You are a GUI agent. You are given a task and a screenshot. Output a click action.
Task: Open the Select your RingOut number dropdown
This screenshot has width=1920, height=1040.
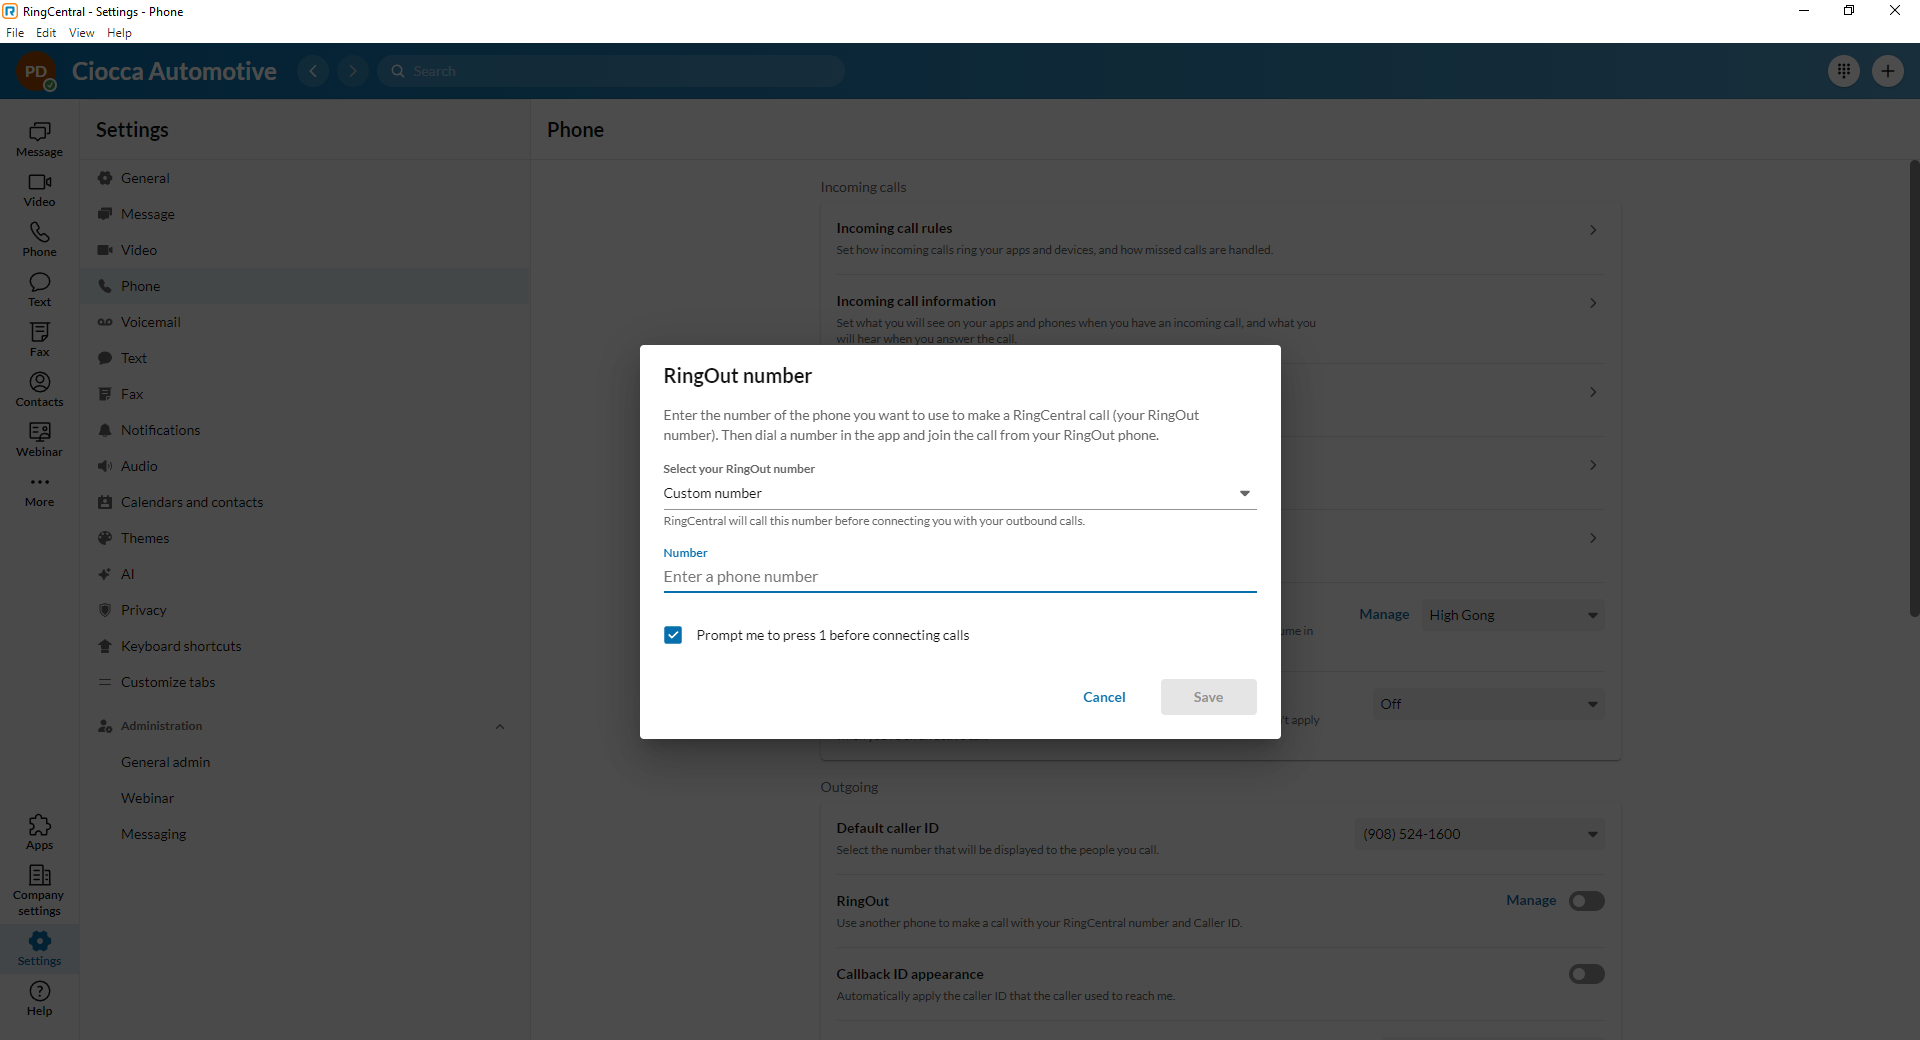click(x=959, y=493)
